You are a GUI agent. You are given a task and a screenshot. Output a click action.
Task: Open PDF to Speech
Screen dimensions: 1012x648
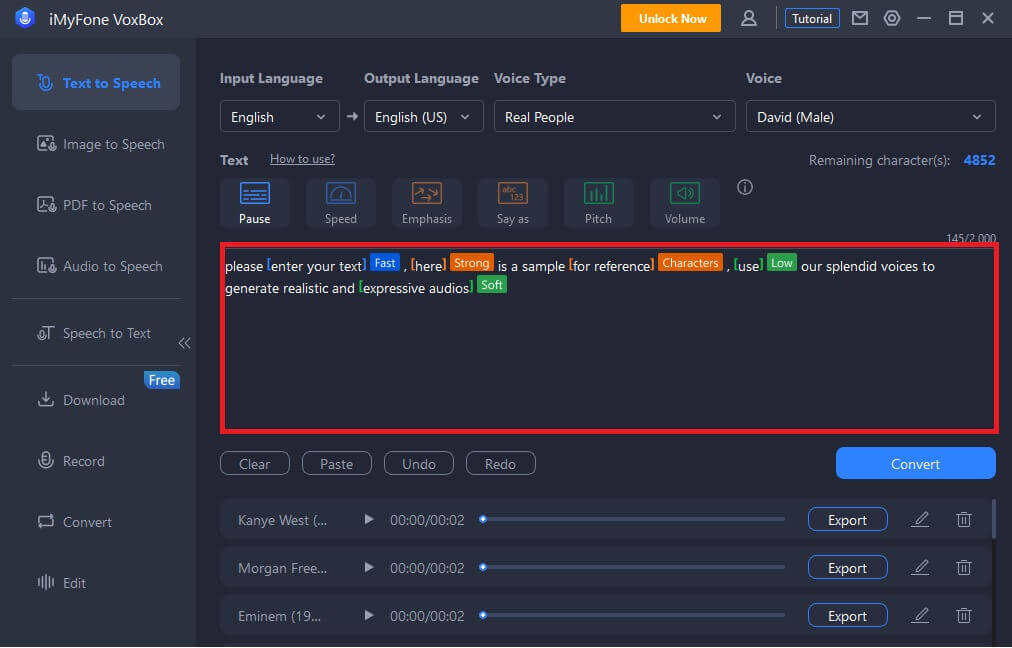(96, 205)
